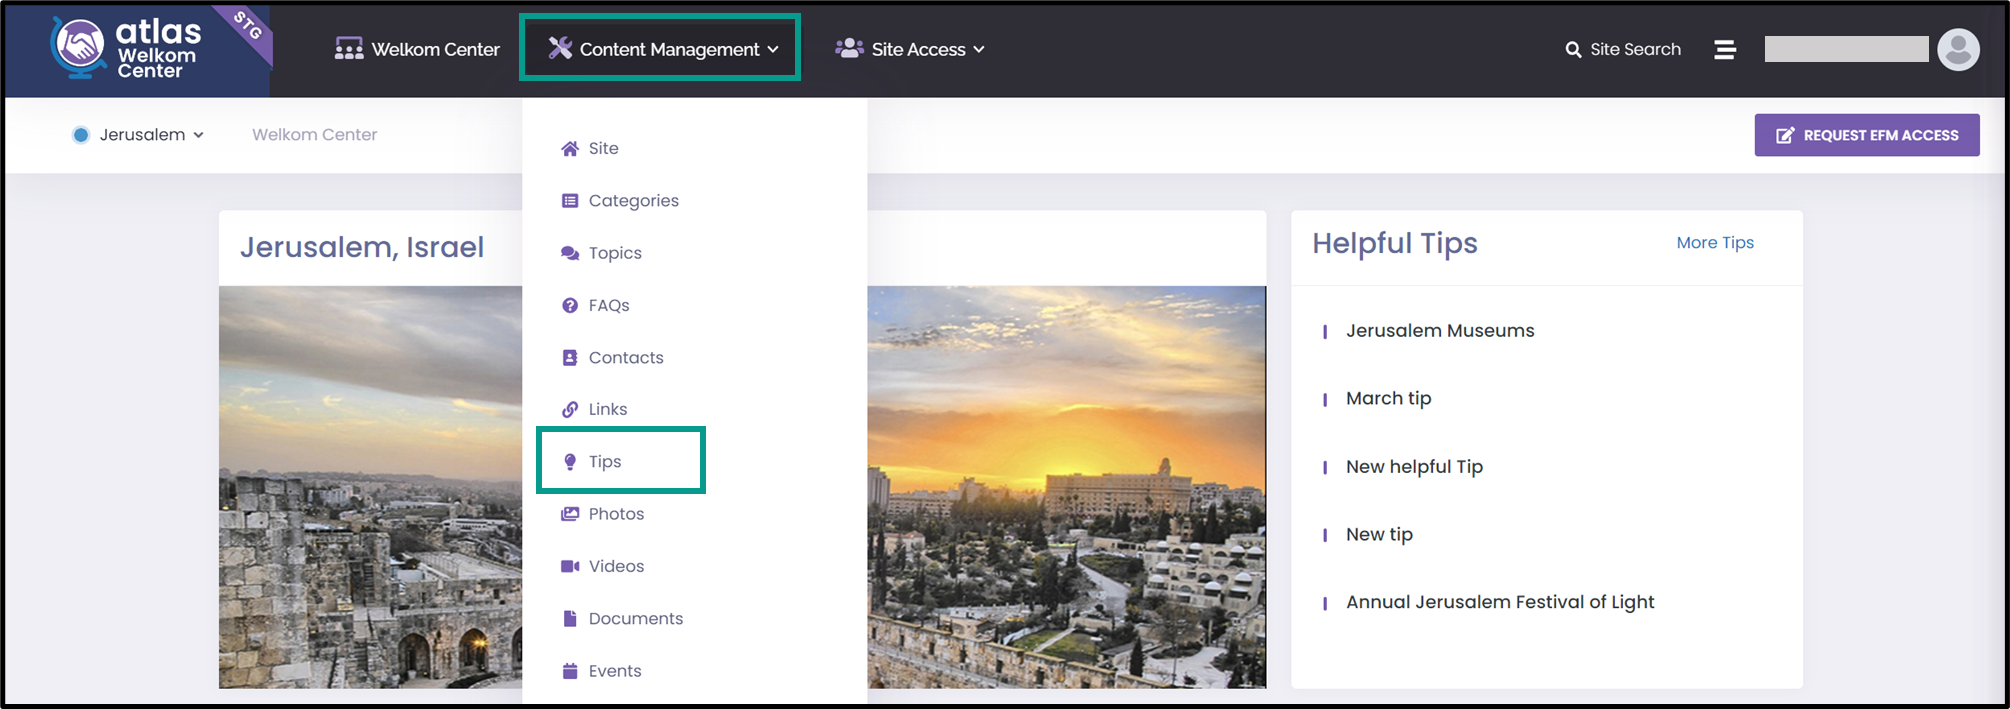Click the Jerusalem old city walls photo
Viewport: 2010px width, 709px height.
(370, 487)
